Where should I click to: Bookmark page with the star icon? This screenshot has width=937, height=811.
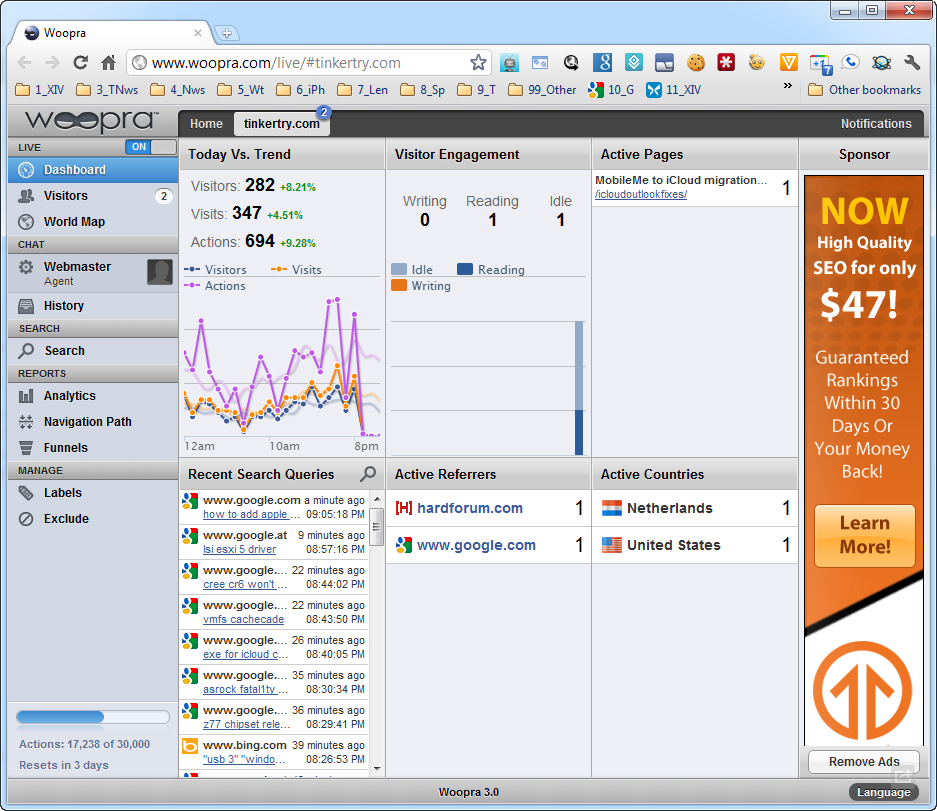coord(478,63)
